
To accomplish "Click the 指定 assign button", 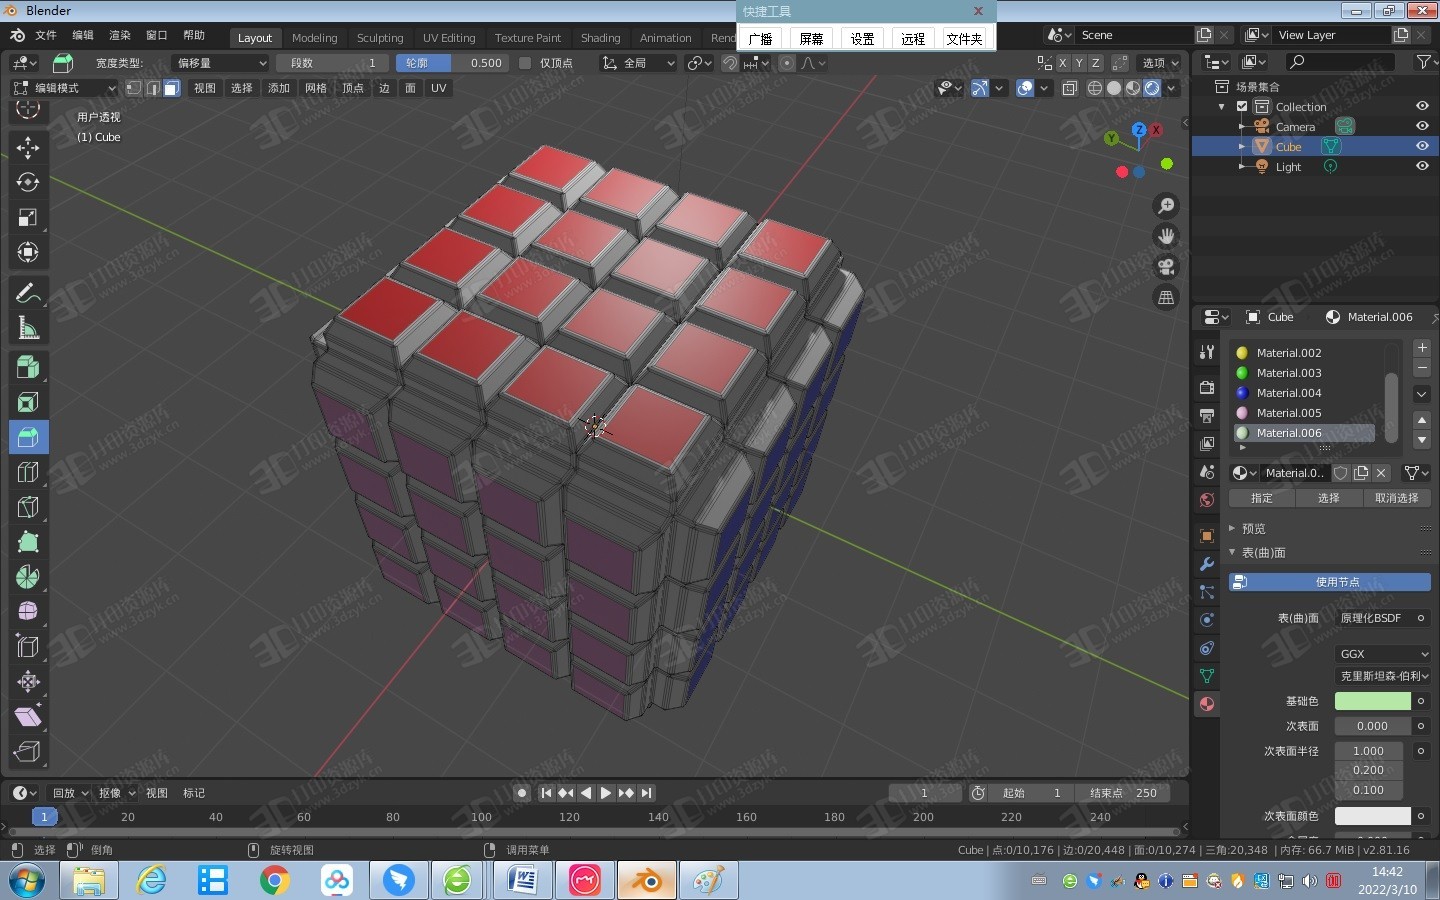I will pos(1262,498).
